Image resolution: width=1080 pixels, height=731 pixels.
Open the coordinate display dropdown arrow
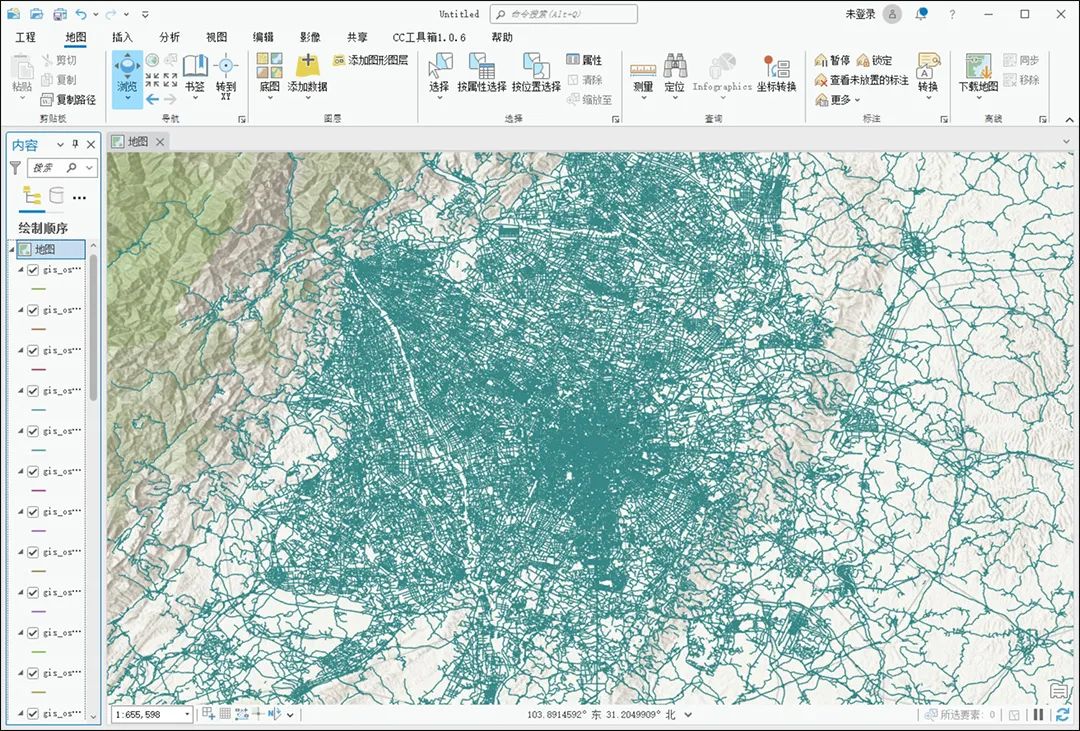click(688, 715)
